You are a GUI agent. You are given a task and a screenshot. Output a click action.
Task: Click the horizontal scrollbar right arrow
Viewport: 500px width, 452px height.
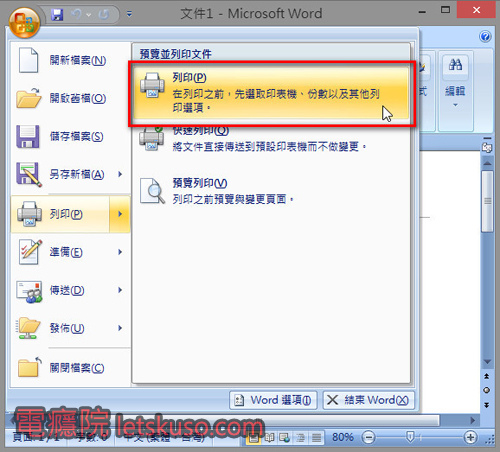[x=472, y=420]
